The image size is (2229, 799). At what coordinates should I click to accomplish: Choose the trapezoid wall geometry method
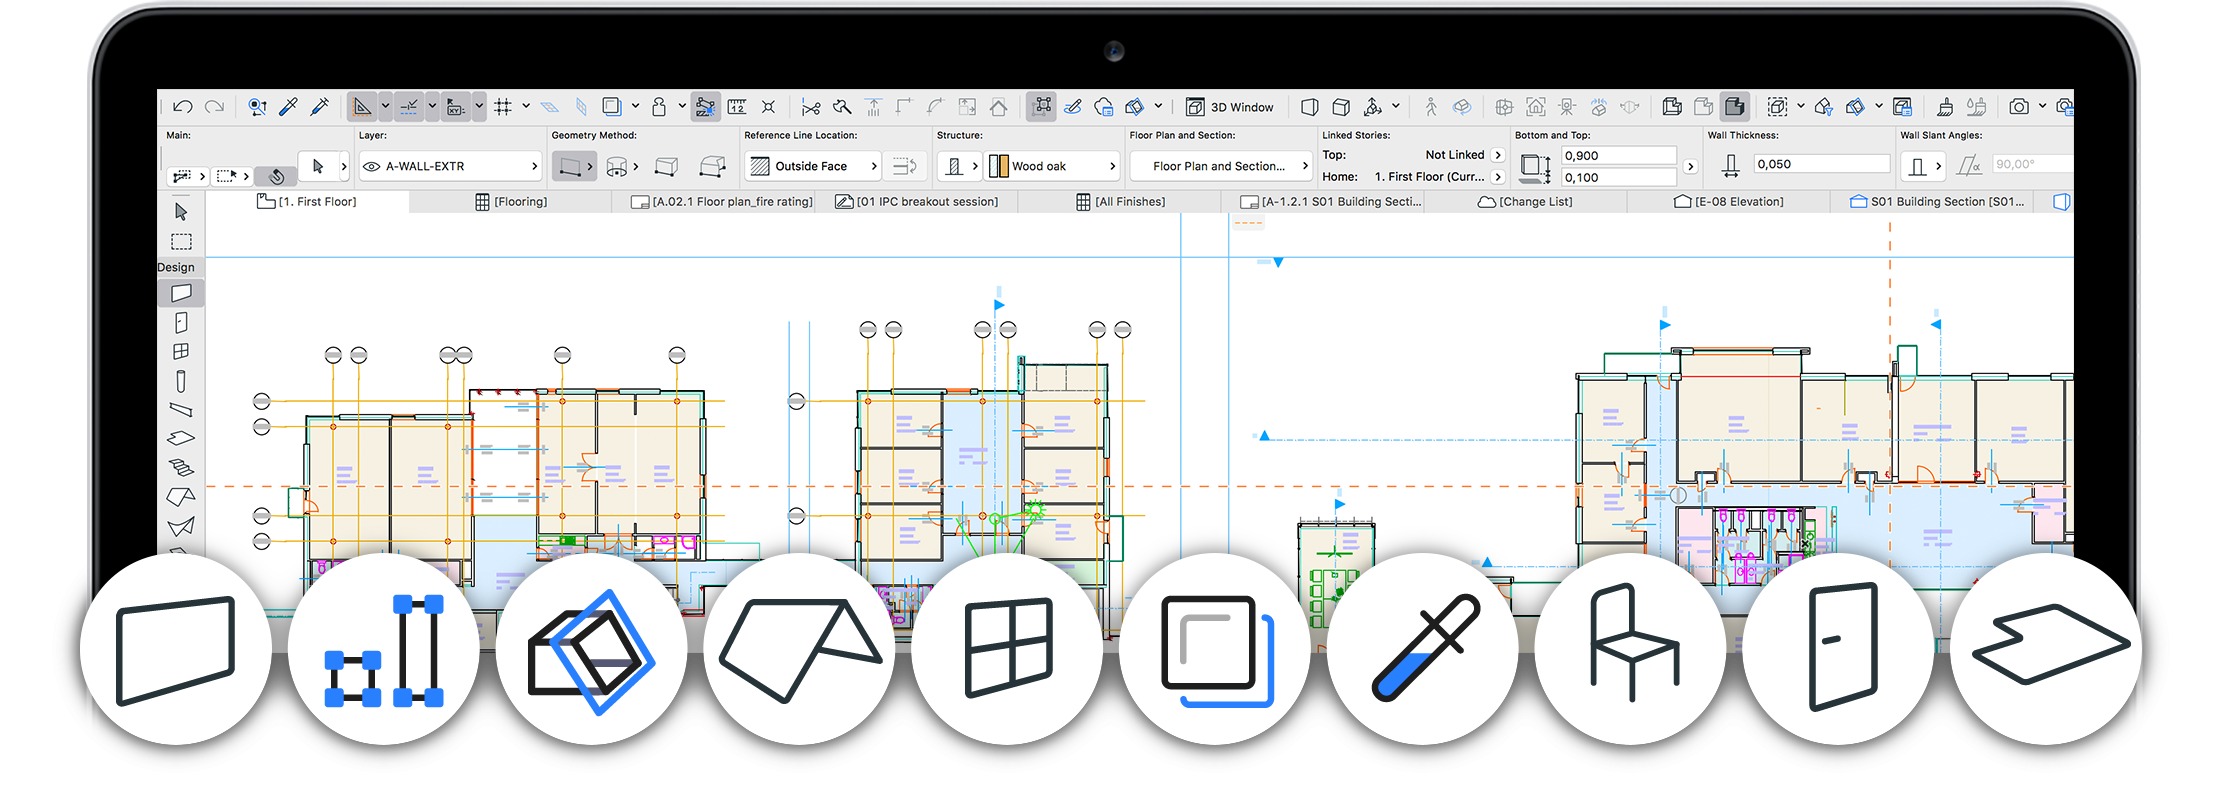pyautogui.click(x=666, y=167)
